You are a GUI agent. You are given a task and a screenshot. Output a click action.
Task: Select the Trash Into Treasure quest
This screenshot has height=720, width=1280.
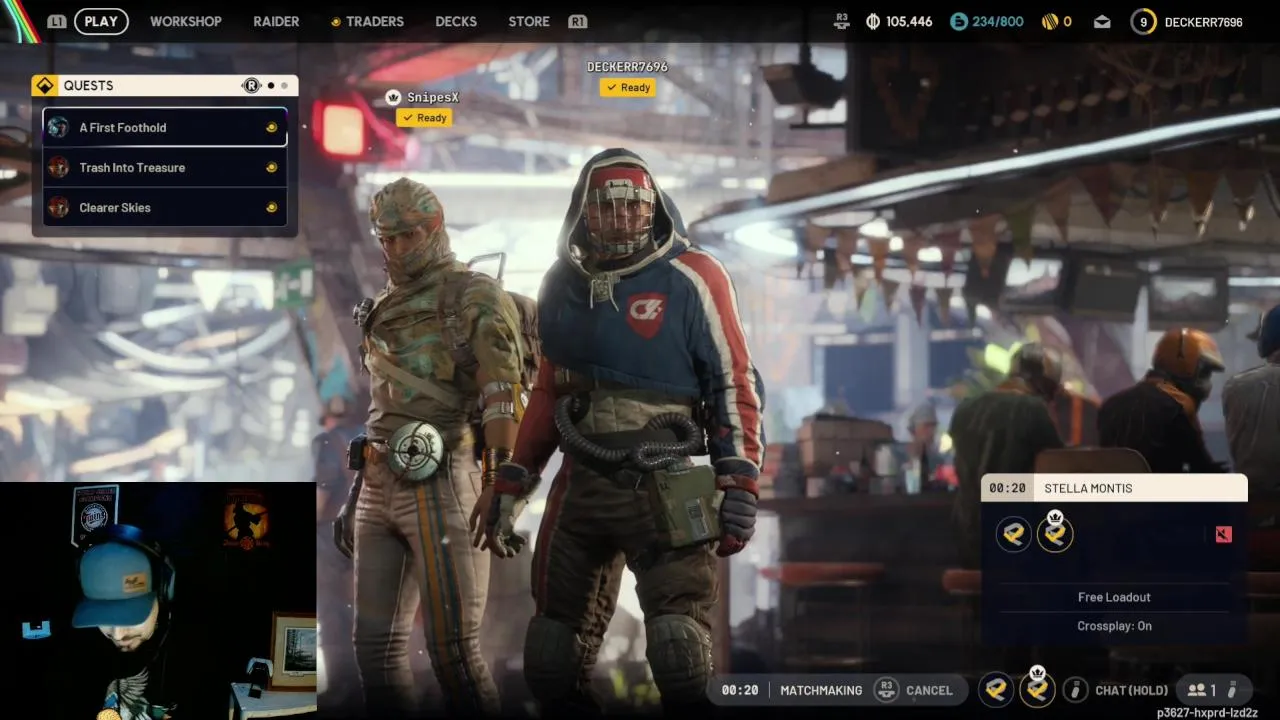(165, 167)
